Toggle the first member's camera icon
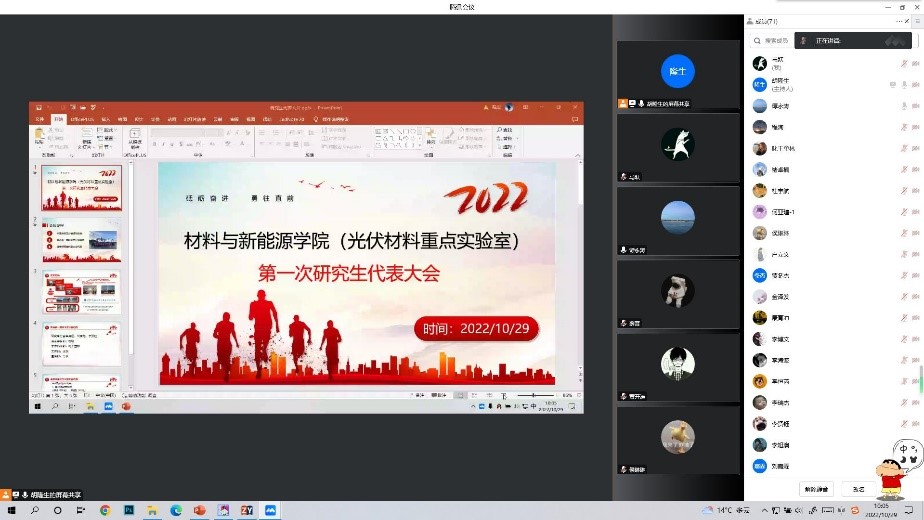Image resolution: width=924 pixels, height=520 pixels. (916, 63)
